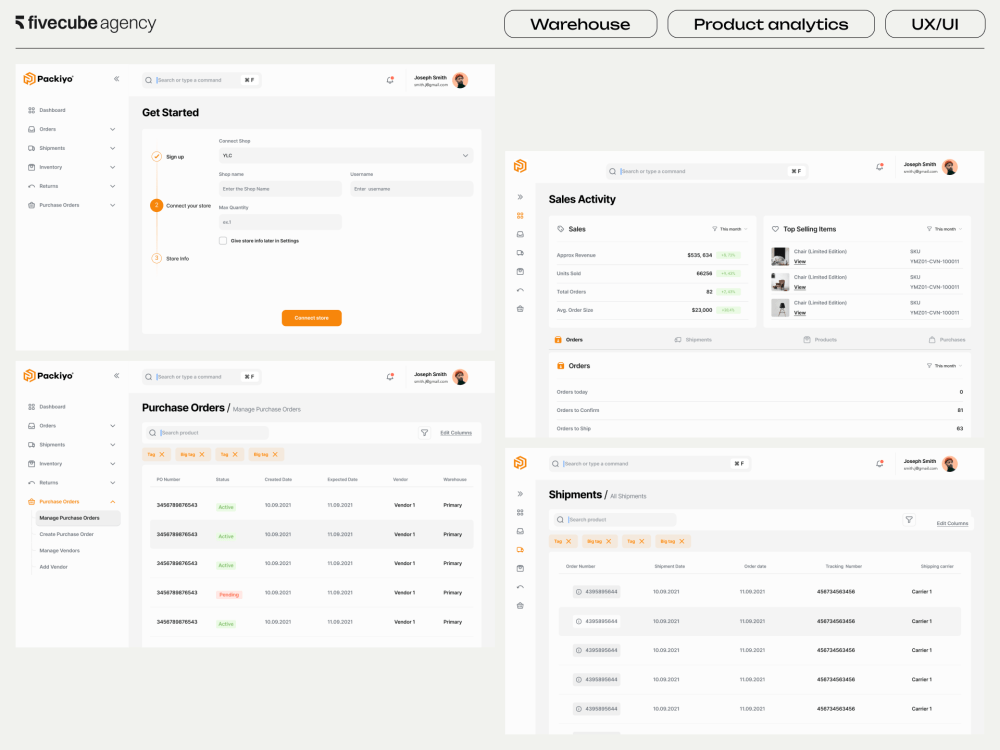Open shipments truck icon in Shipments panel sidebar

point(520,550)
